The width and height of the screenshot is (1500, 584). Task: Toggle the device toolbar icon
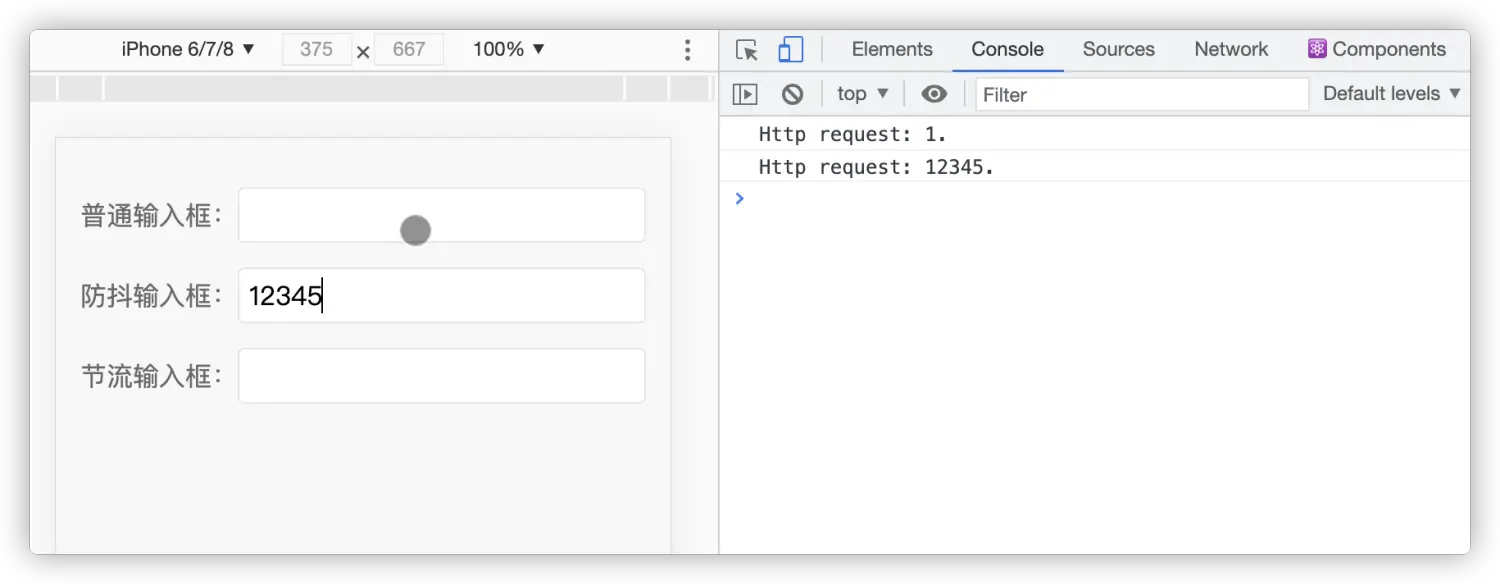coord(791,50)
